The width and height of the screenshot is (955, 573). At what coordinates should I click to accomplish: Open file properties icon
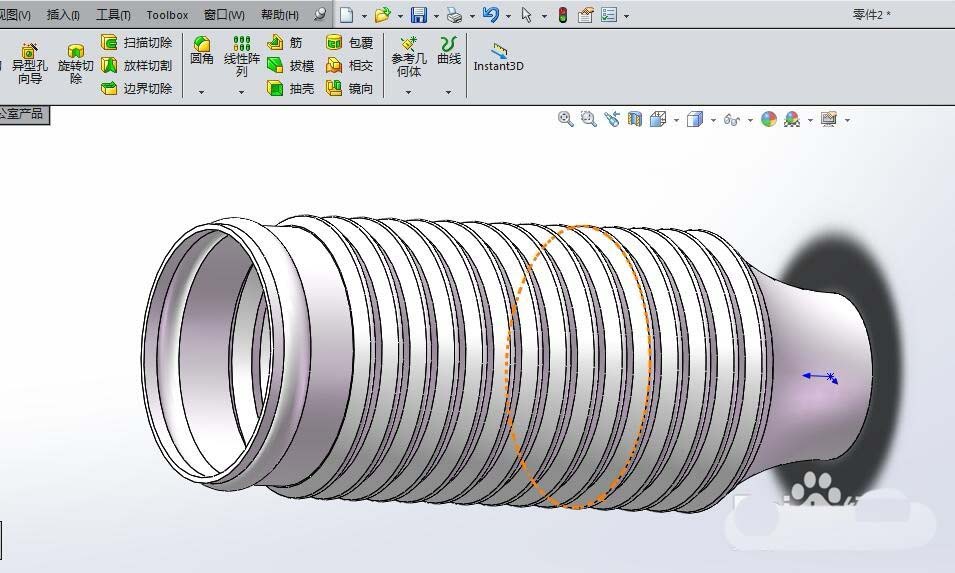[585, 15]
